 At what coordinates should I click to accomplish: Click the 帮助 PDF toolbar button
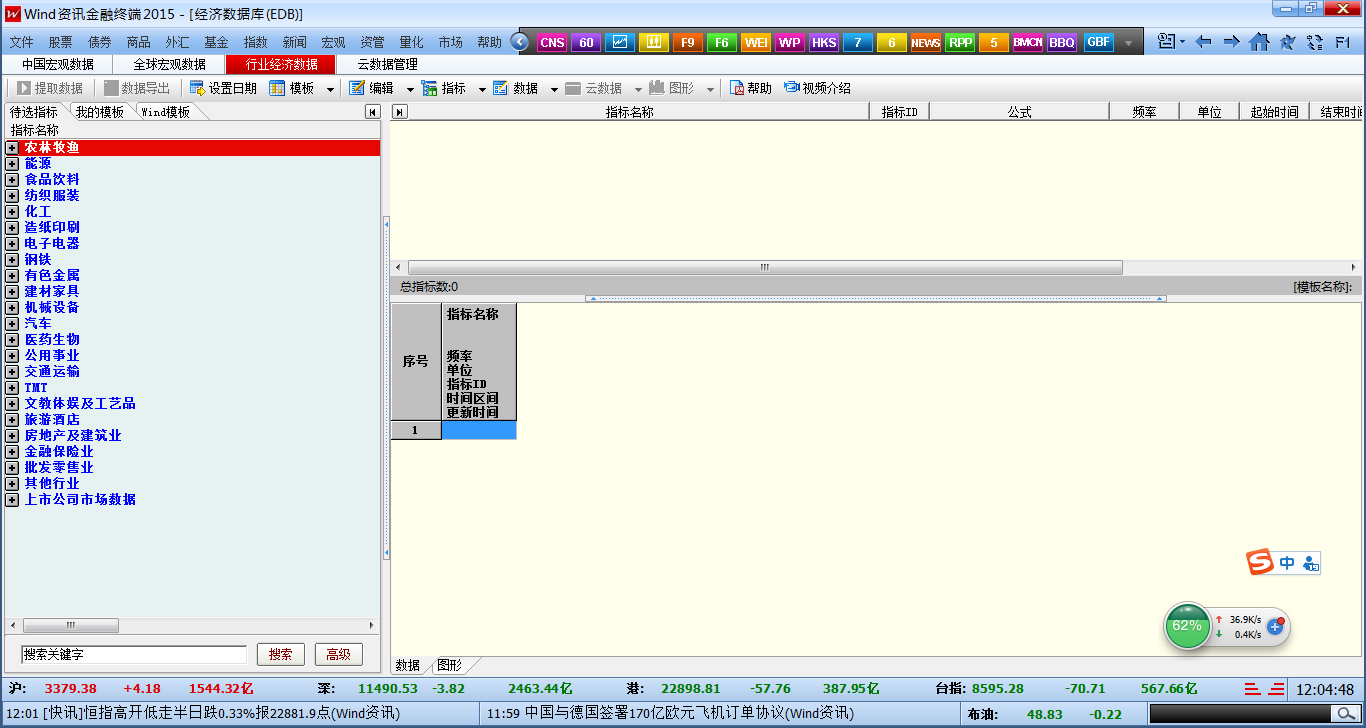pyautogui.click(x=751, y=88)
